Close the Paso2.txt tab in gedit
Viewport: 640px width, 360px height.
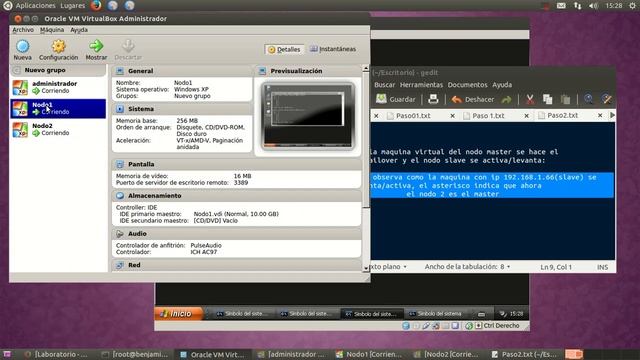coord(600,116)
